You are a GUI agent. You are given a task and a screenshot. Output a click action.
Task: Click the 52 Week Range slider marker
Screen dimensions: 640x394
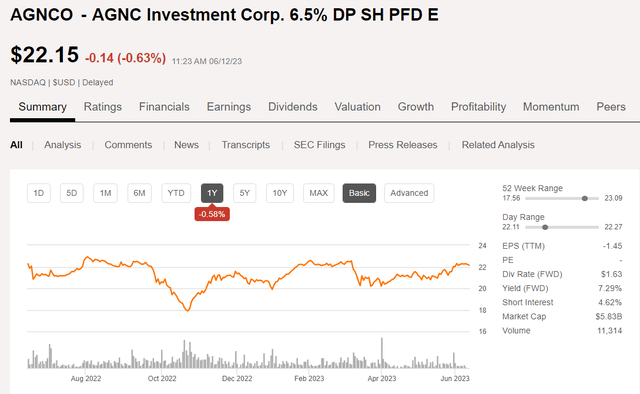coord(584,198)
